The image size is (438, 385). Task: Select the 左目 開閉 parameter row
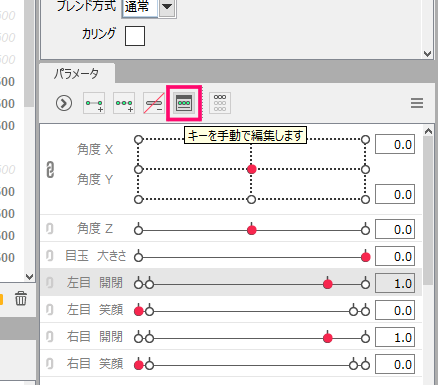click(x=231, y=283)
